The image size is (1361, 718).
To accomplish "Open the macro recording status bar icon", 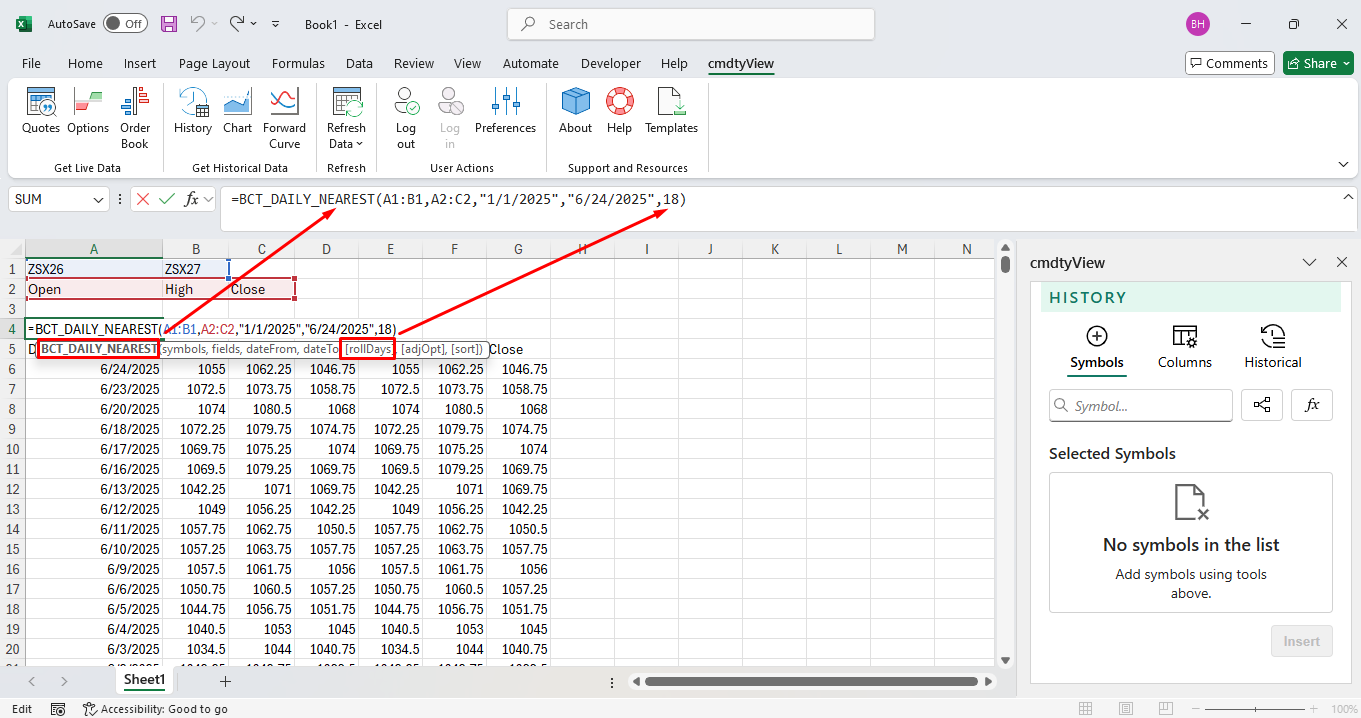I will click(x=58, y=709).
